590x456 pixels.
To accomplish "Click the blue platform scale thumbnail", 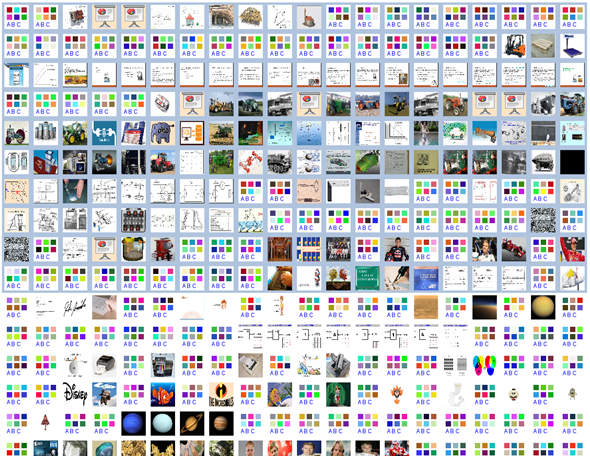I will tap(572, 46).
